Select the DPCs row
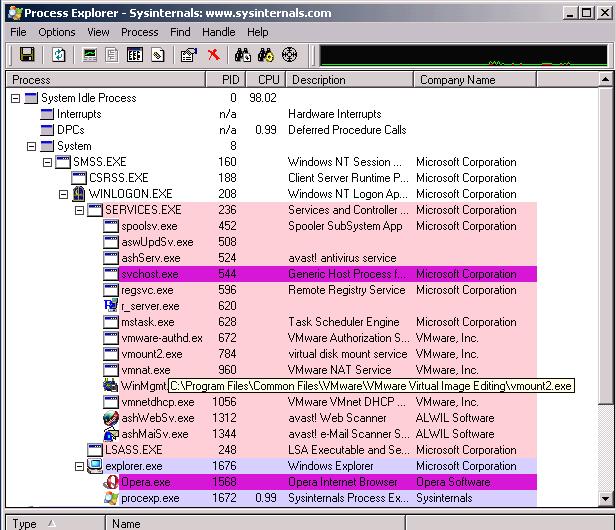Screen dimensions: 616x530 pyautogui.click(x=288, y=130)
